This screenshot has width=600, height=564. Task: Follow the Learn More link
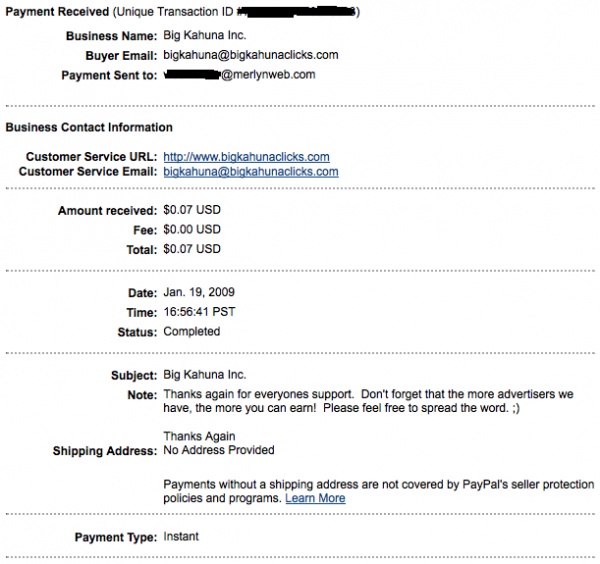(315, 498)
